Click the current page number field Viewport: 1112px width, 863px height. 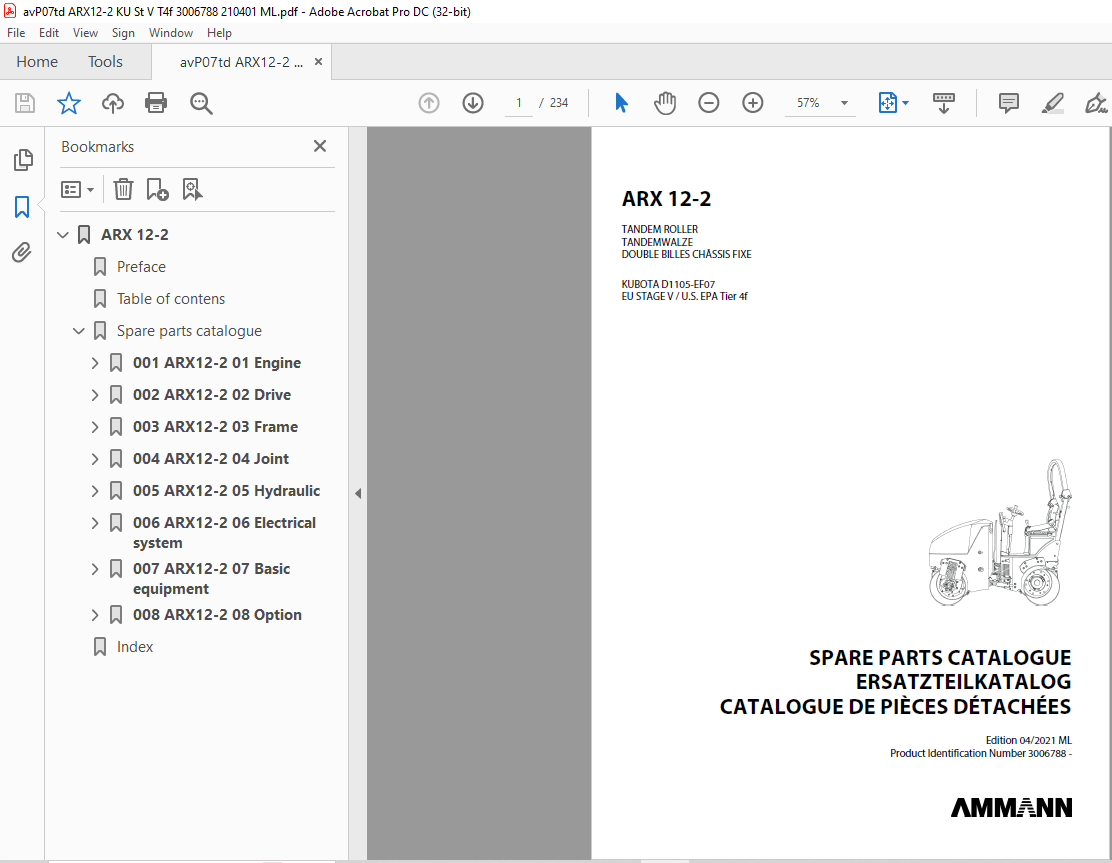(x=518, y=103)
